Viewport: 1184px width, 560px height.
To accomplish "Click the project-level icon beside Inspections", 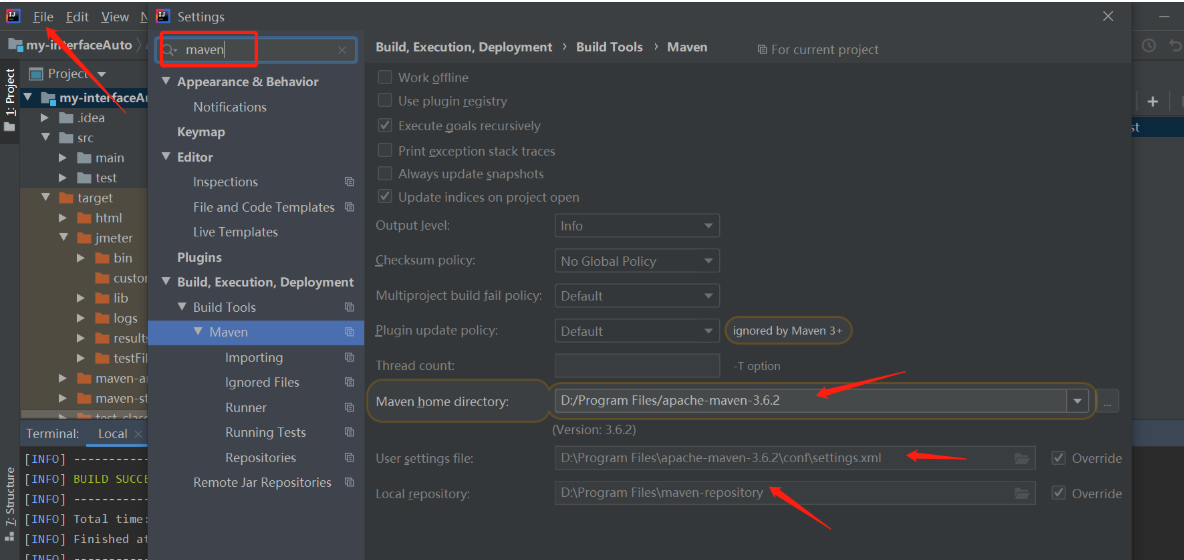I will click(x=349, y=182).
